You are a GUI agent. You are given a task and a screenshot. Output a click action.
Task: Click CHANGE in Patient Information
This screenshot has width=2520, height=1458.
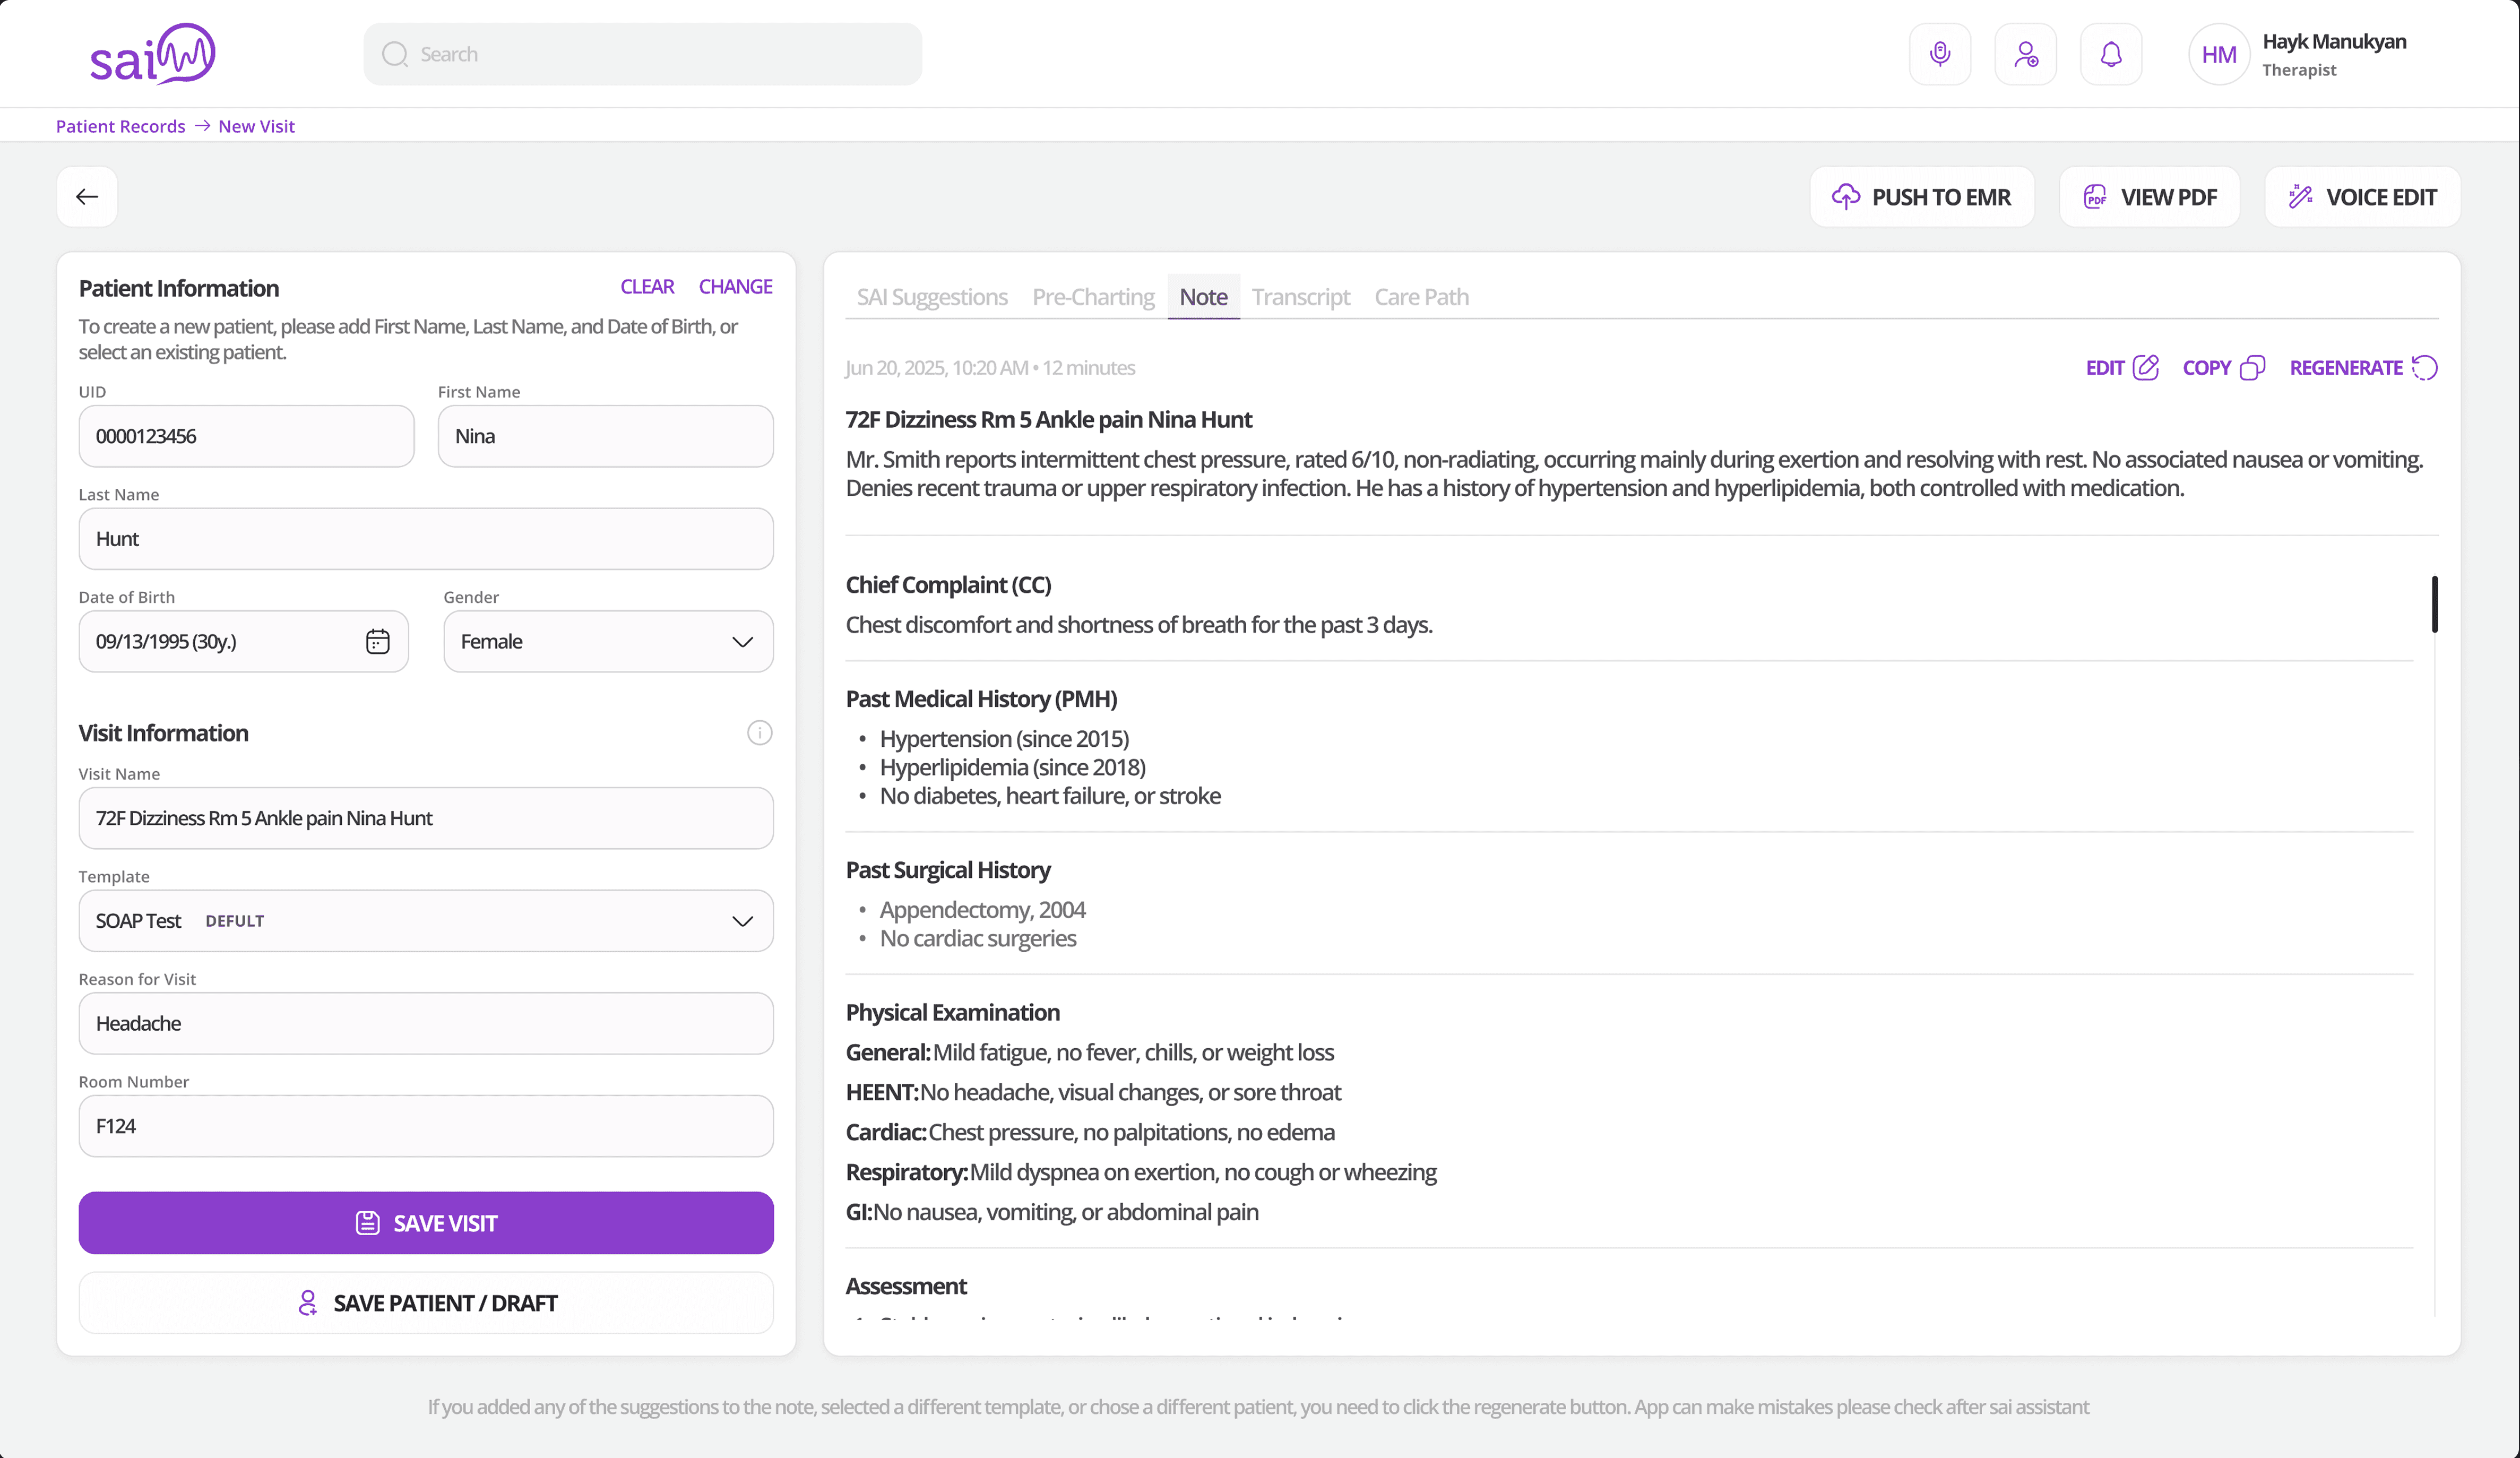(x=735, y=286)
